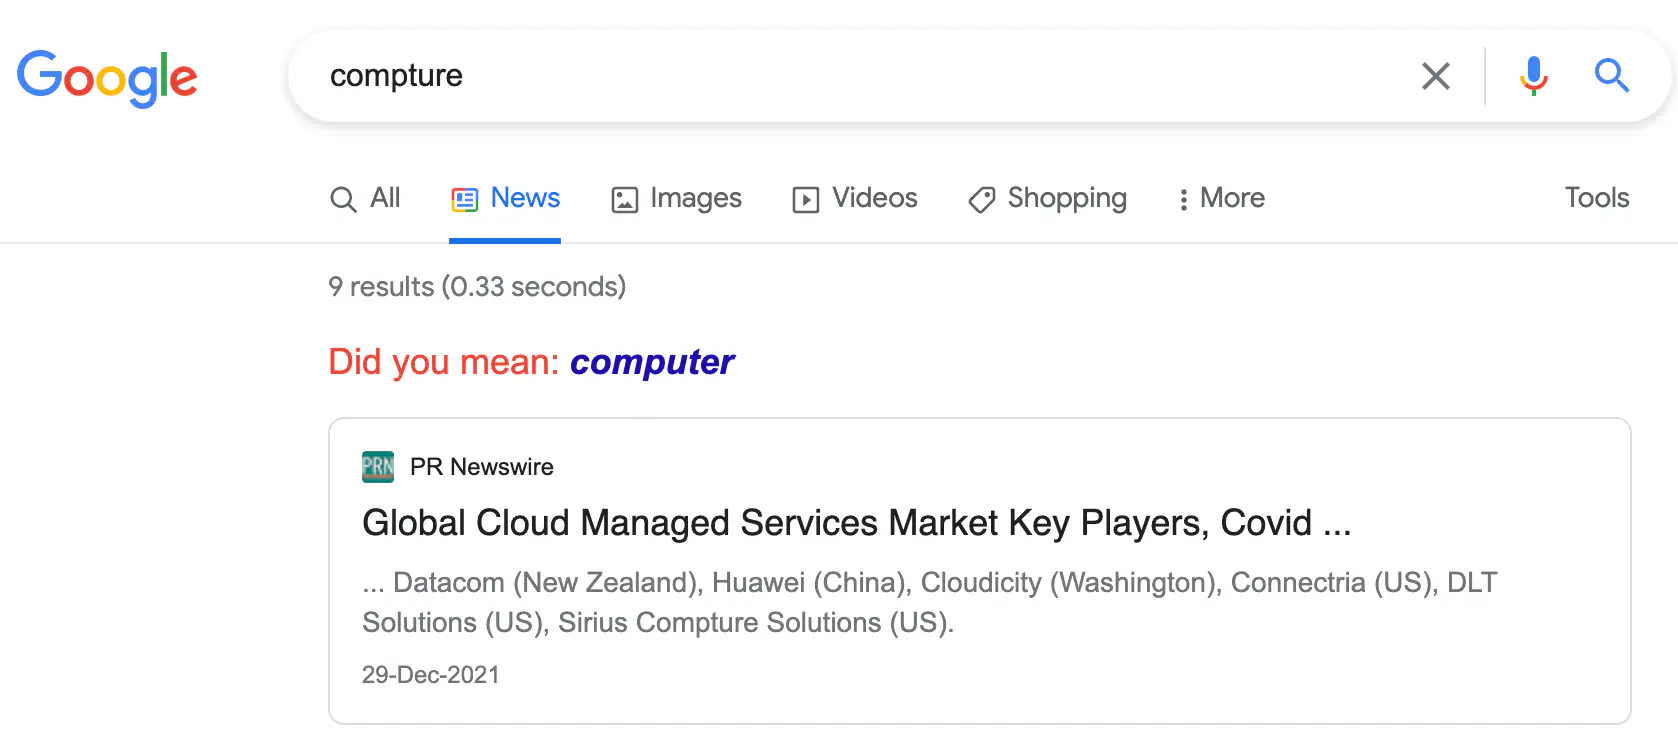Viewport: 1678px width, 748px height.
Task: Click the News tab newspaper icon
Action: (465, 200)
